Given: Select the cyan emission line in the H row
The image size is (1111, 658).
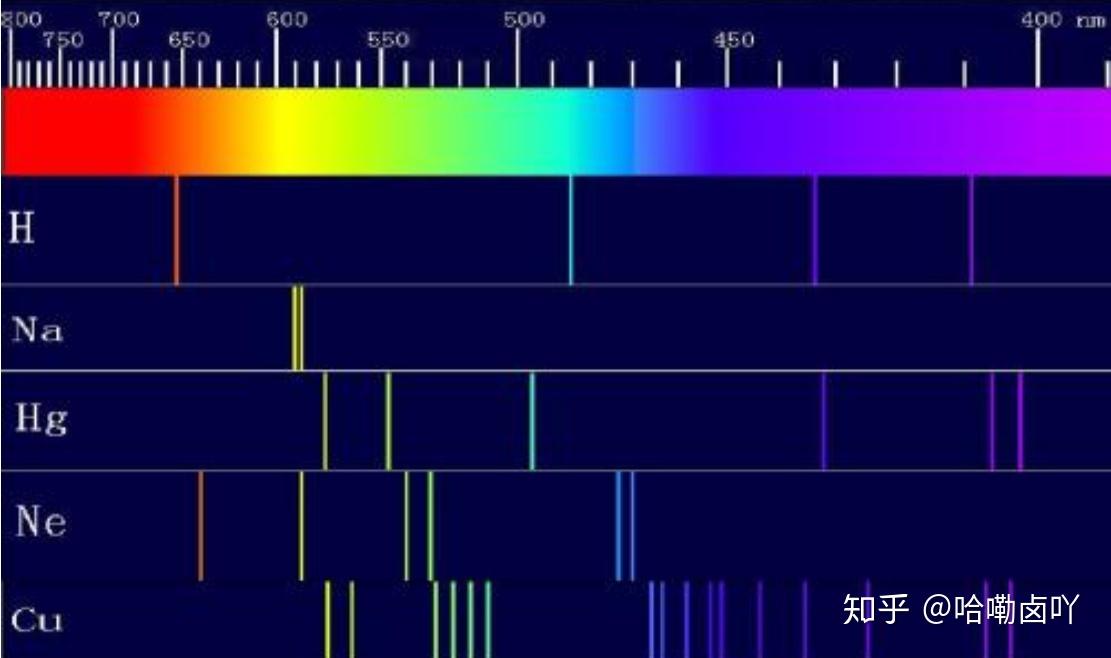Looking at the screenshot, I should pyautogui.click(x=571, y=230).
